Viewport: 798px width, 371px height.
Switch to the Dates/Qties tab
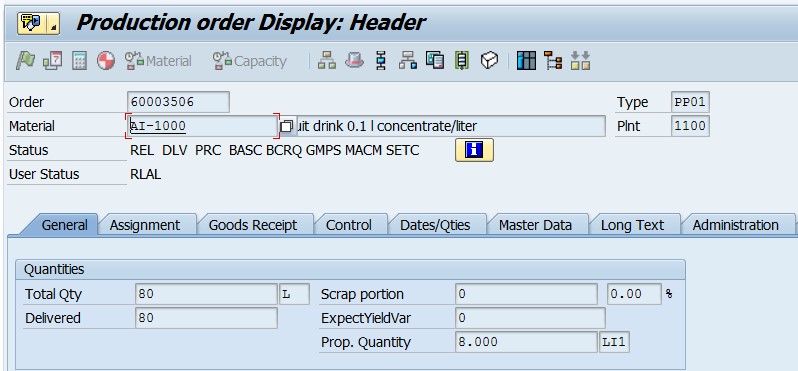coord(435,225)
